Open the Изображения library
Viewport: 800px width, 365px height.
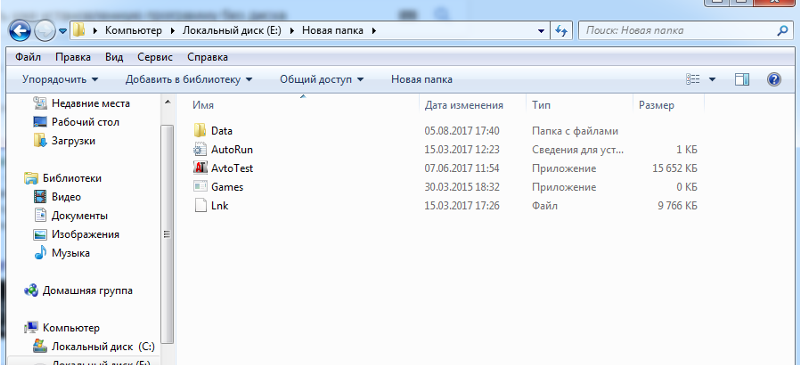(x=85, y=234)
